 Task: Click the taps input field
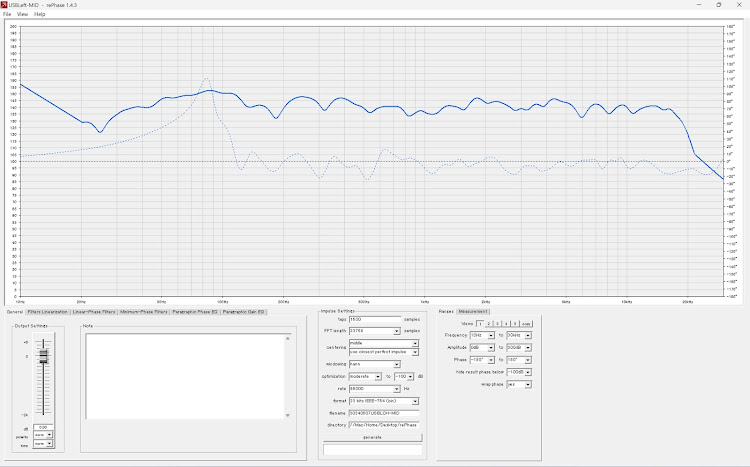pyautogui.click(x=375, y=319)
